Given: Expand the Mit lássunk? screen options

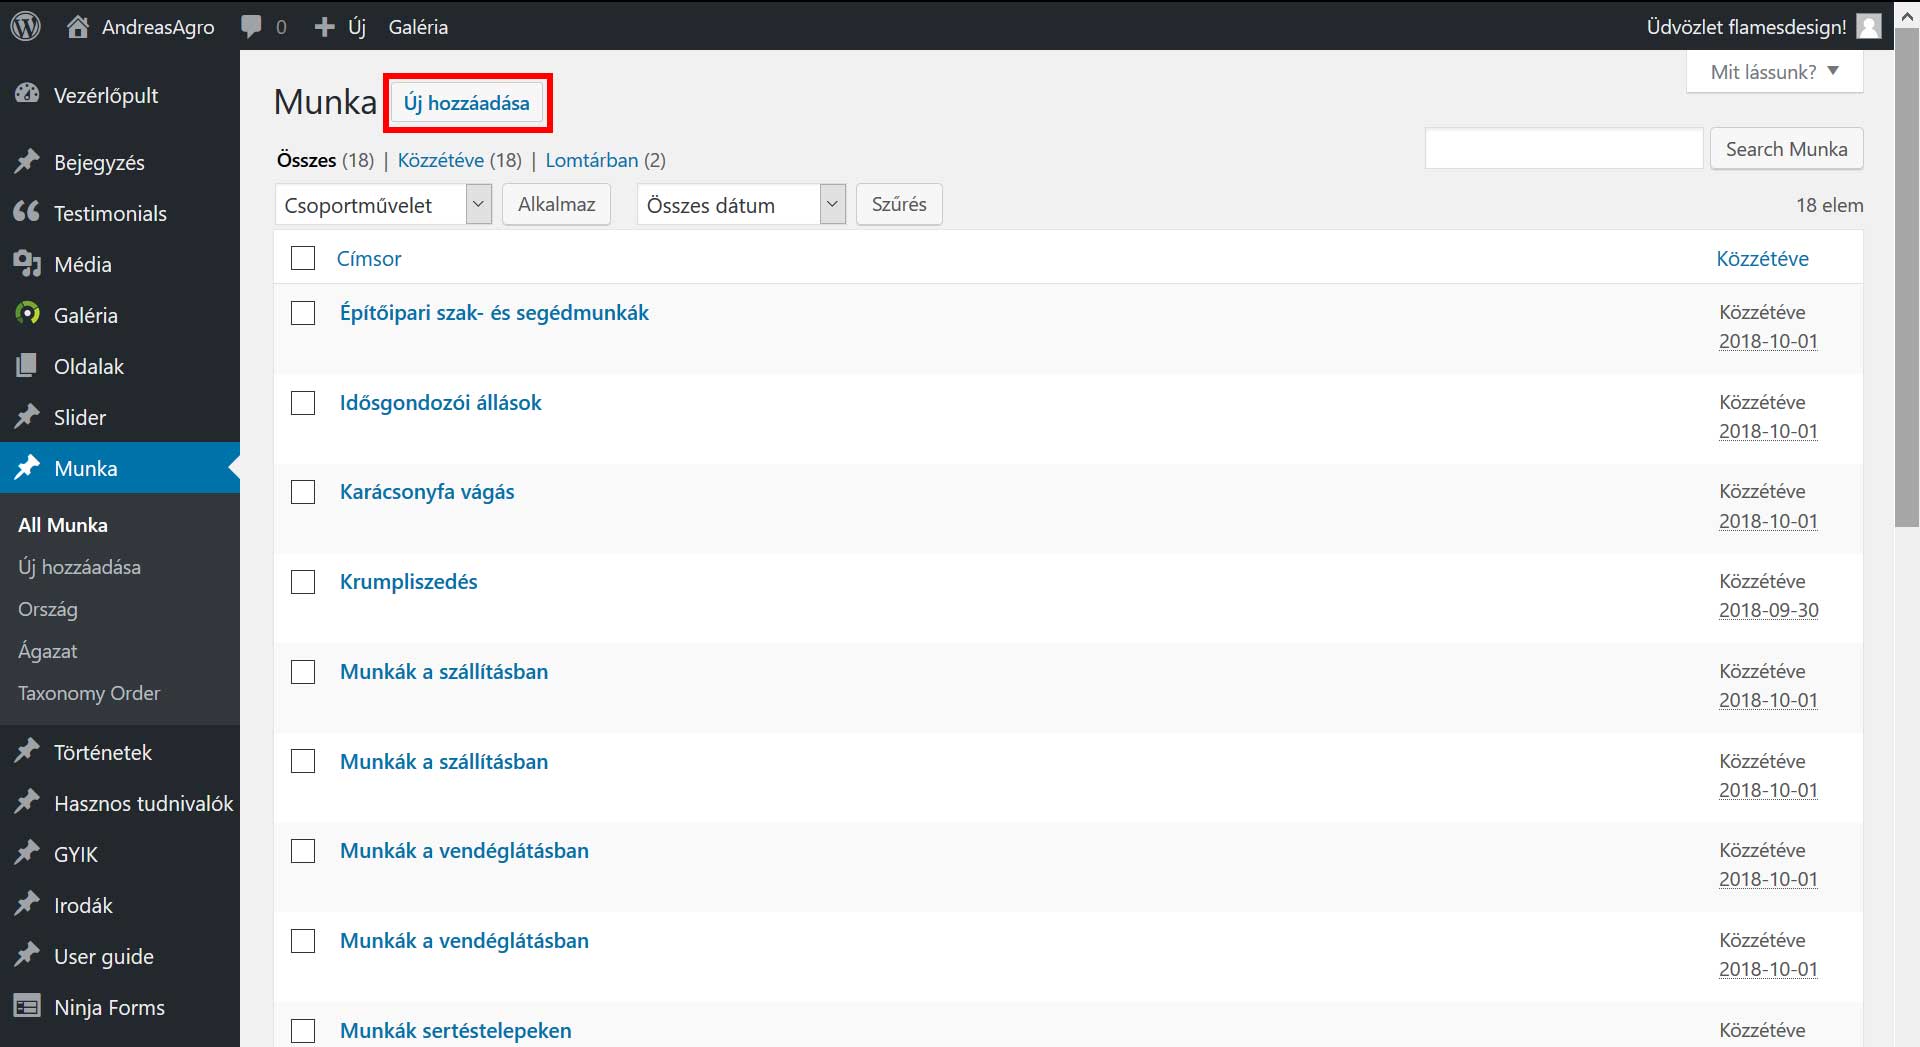Looking at the screenshot, I should [x=1774, y=72].
